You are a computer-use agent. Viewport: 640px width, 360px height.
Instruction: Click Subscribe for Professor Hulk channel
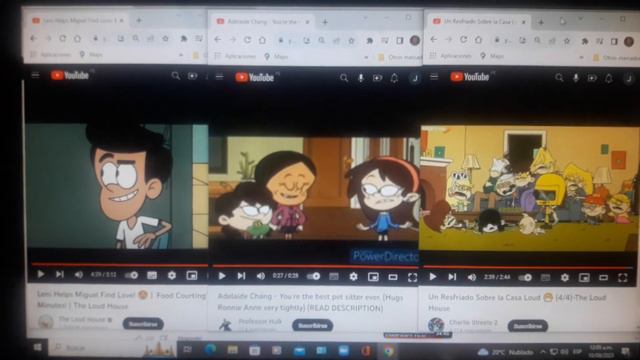point(313,325)
